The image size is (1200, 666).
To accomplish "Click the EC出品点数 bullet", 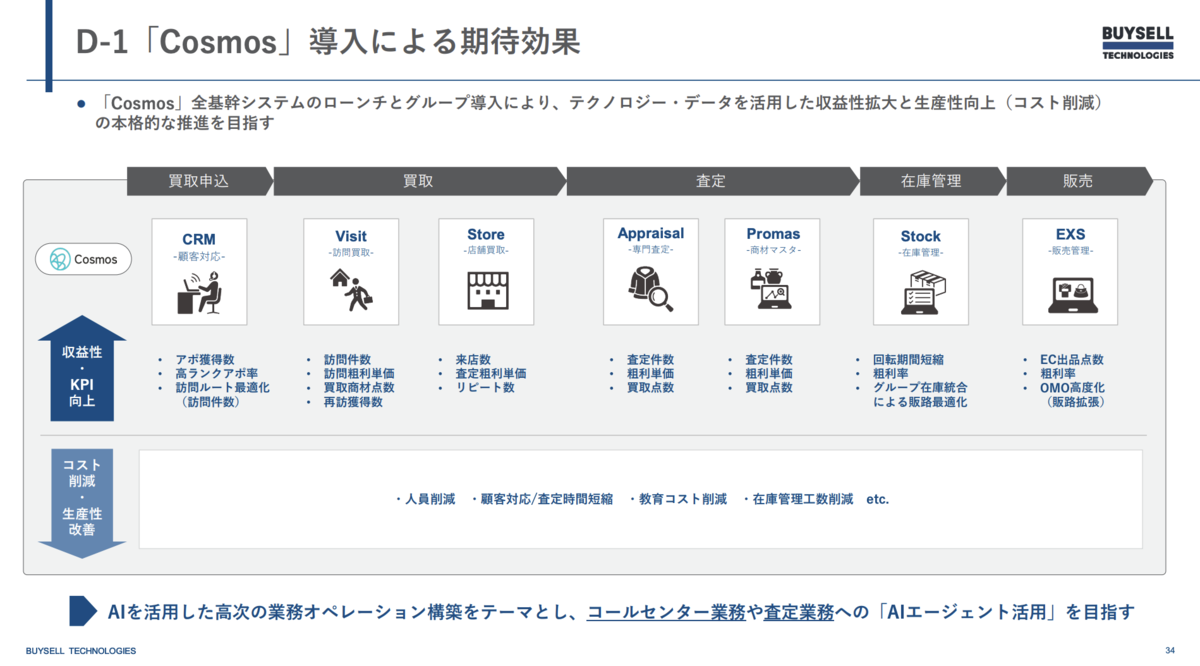I will 1074,360.
